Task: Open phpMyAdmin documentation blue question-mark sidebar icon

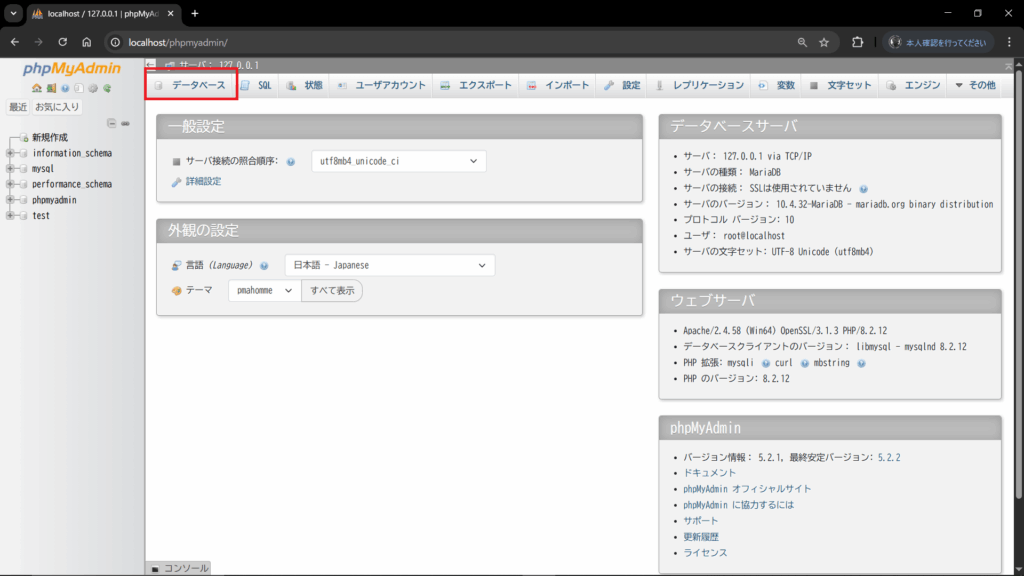Action: click(65, 88)
